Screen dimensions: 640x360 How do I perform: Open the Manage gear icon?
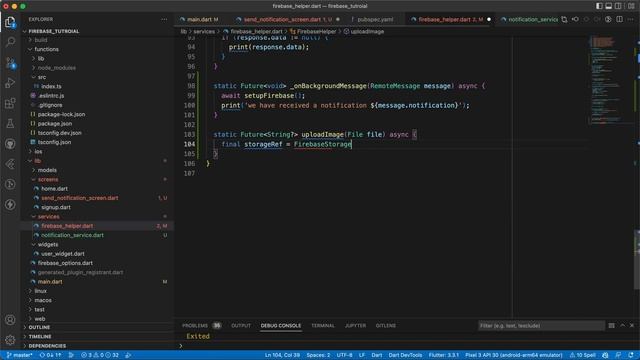10,340
